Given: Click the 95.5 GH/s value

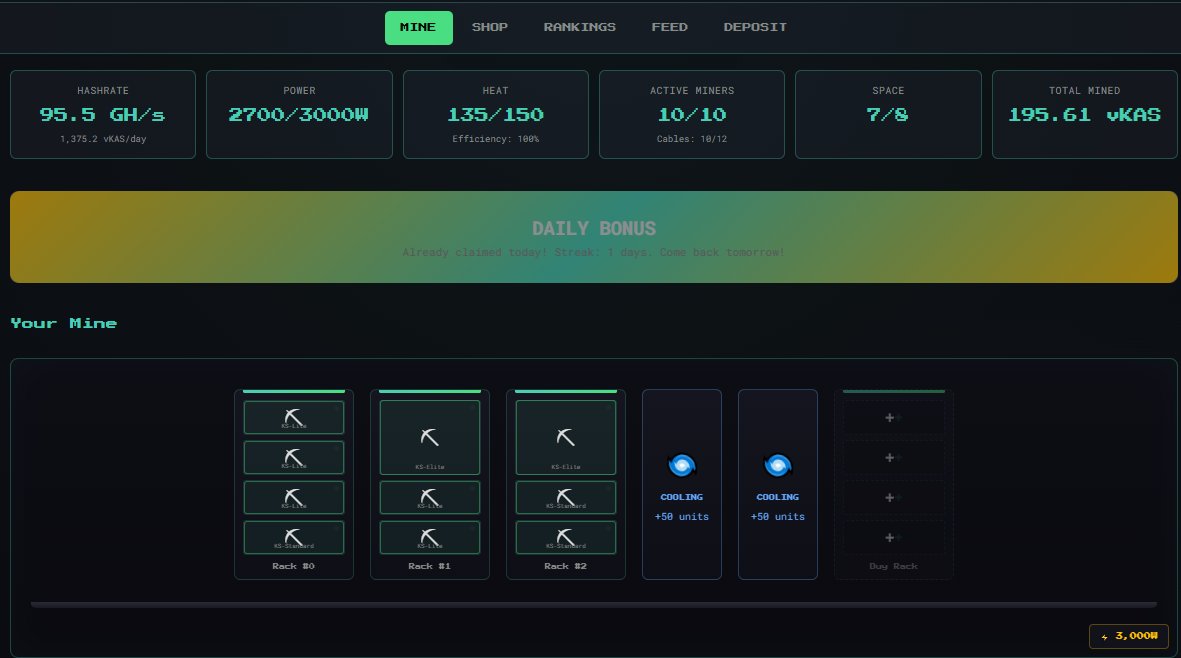Looking at the screenshot, I should 102,114.
